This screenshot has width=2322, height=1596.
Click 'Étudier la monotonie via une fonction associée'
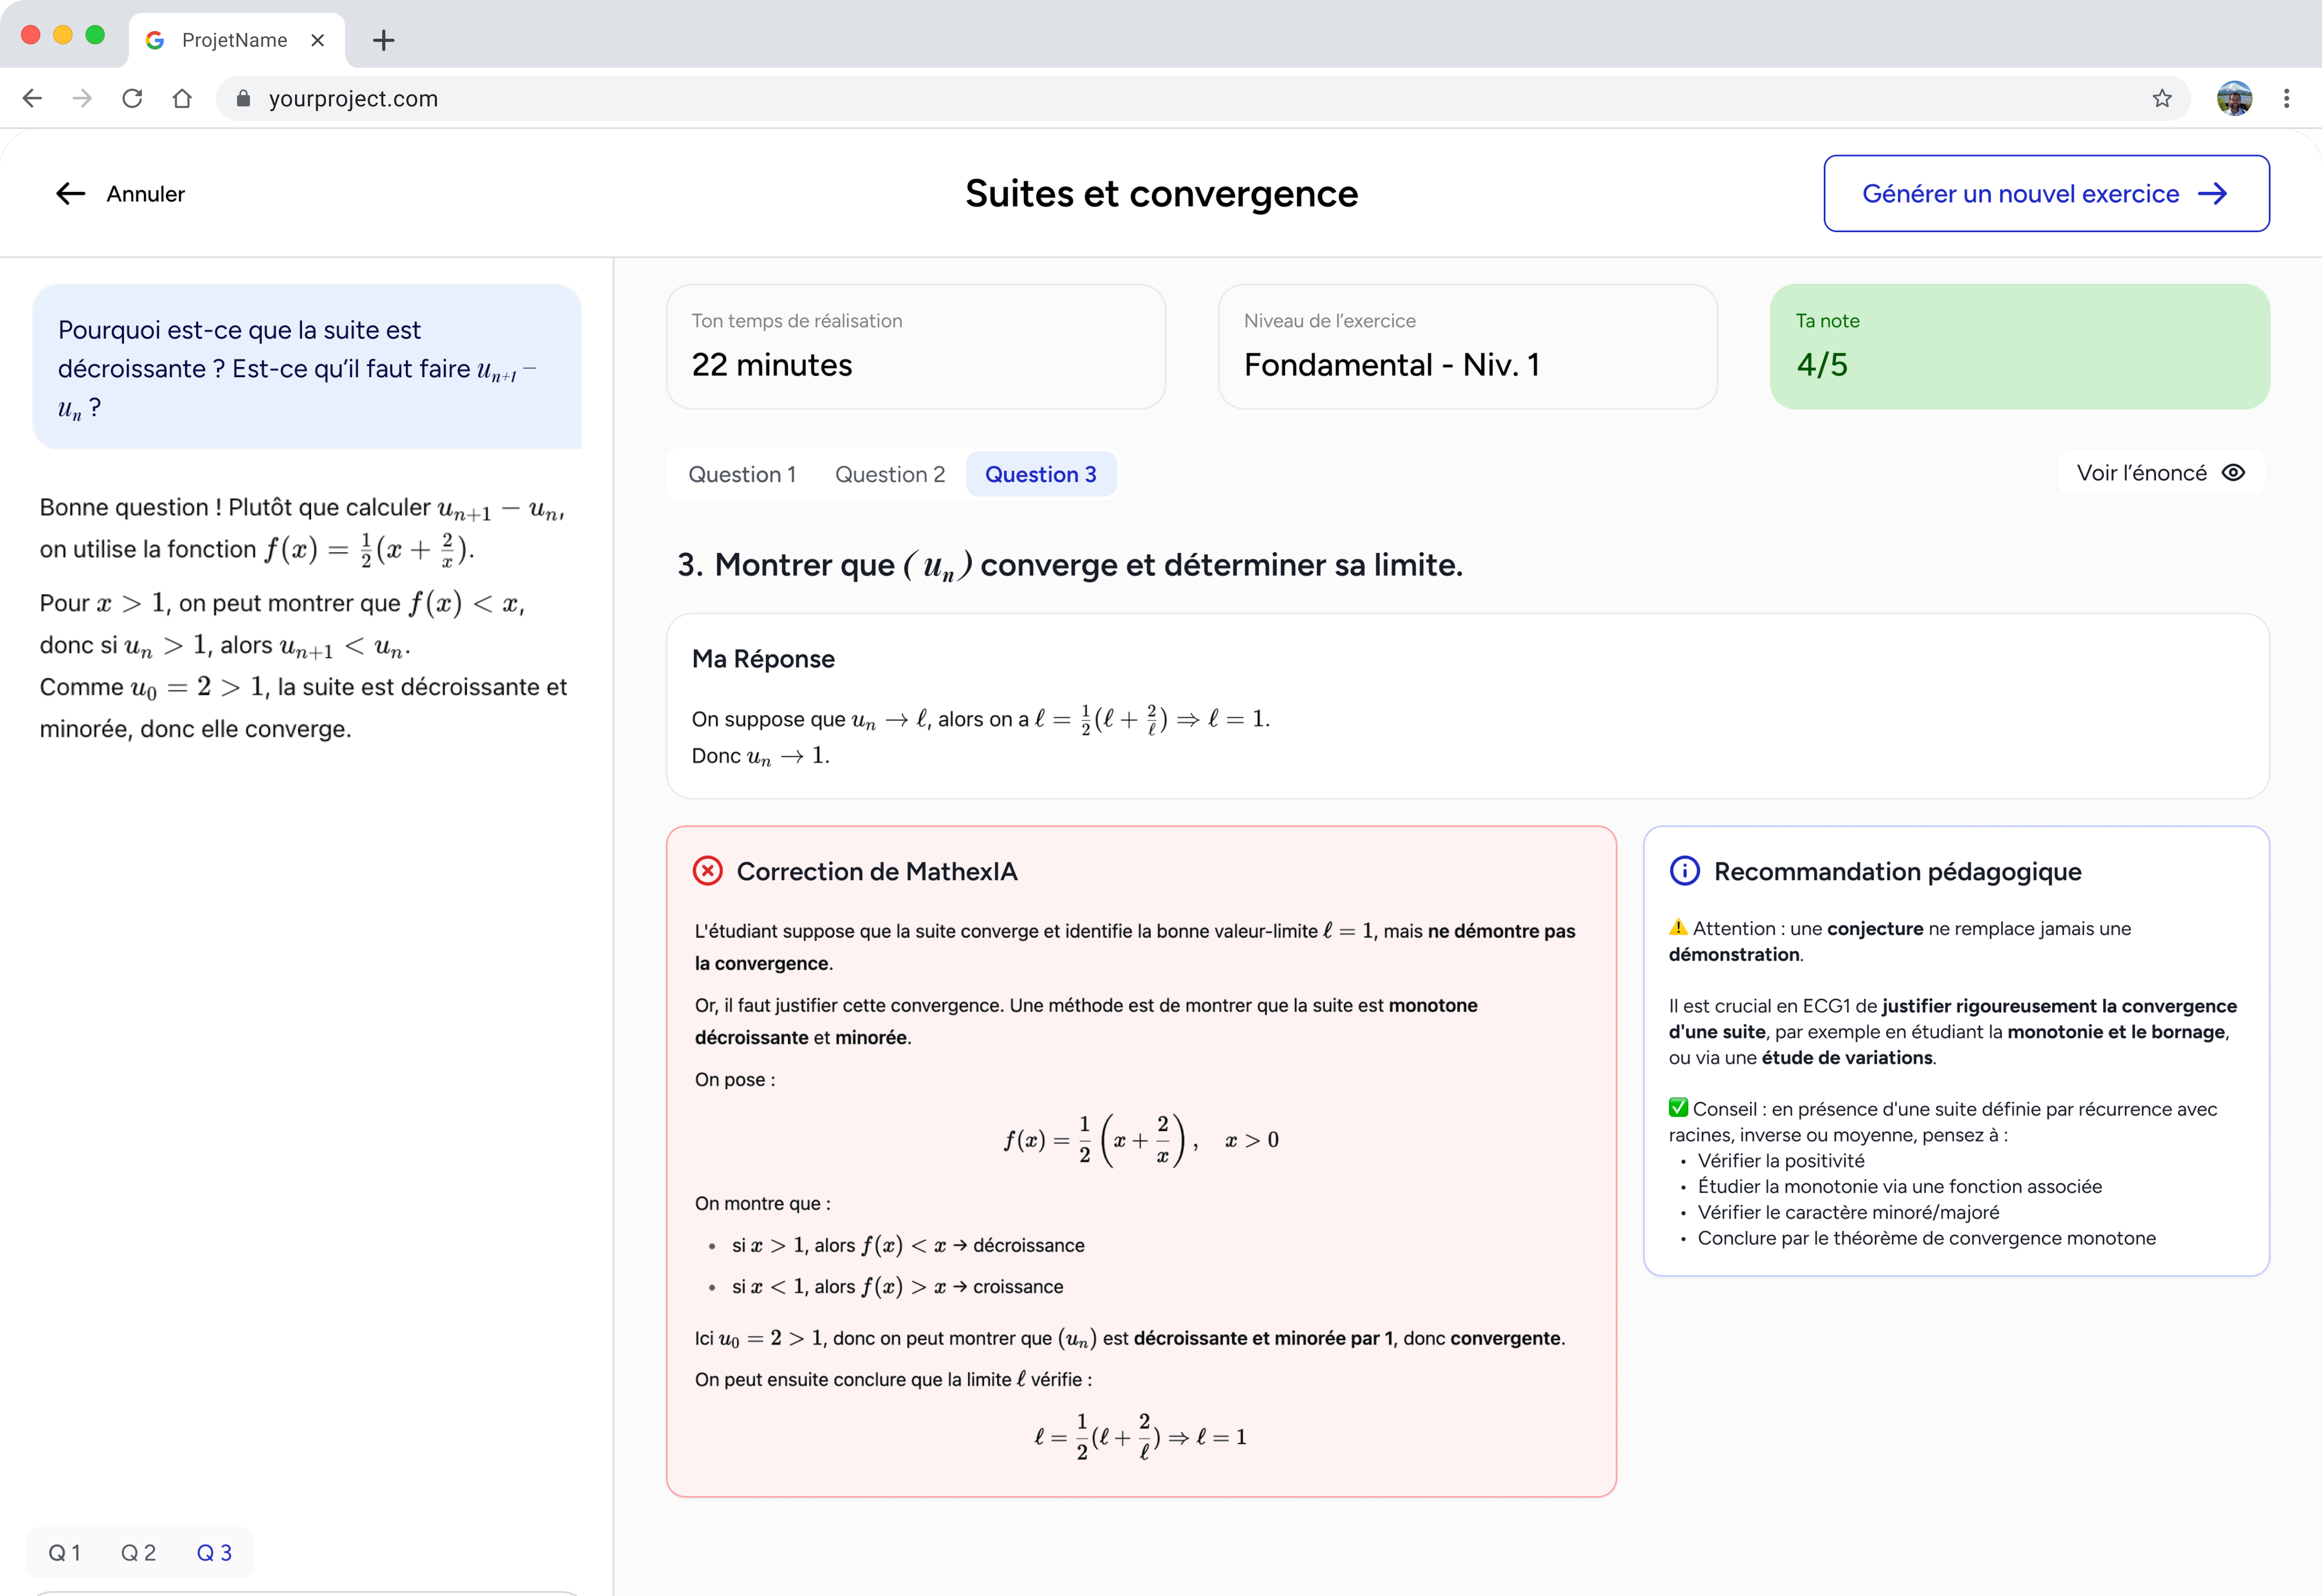(x=1900, y=1186)
